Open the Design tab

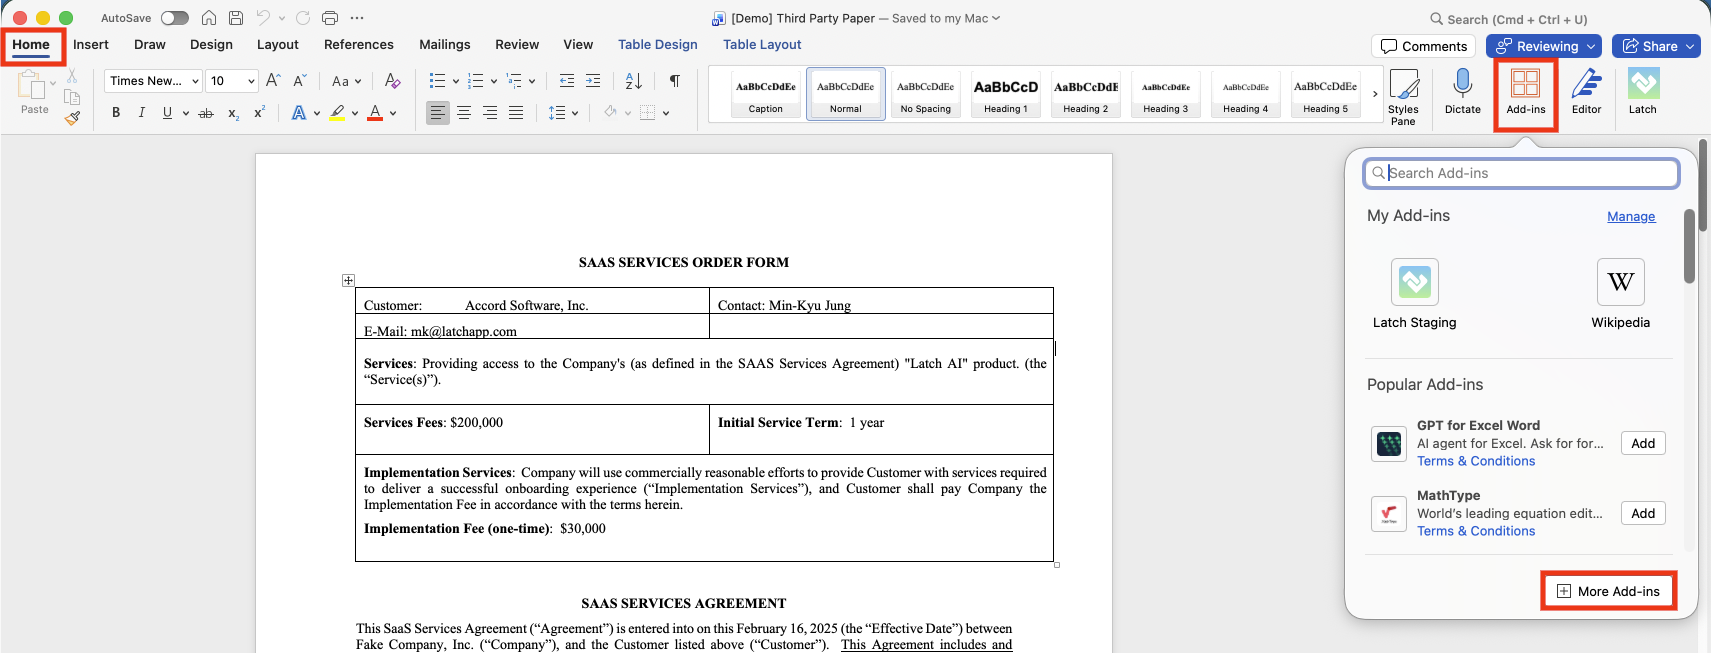coord(211,45)
